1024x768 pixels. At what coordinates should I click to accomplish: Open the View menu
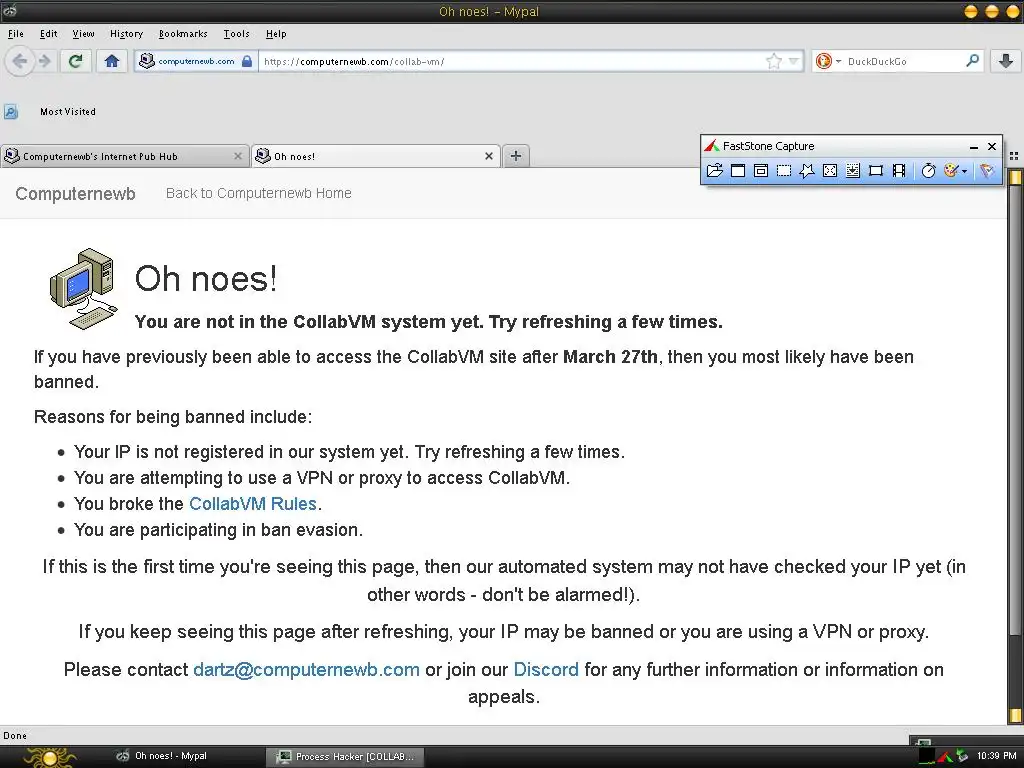[83, 34]
